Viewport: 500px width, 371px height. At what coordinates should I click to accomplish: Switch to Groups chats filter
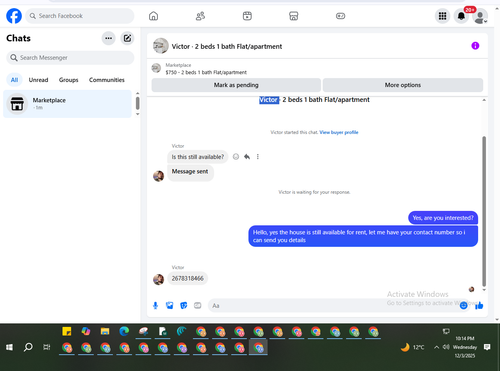click(68, 80)
